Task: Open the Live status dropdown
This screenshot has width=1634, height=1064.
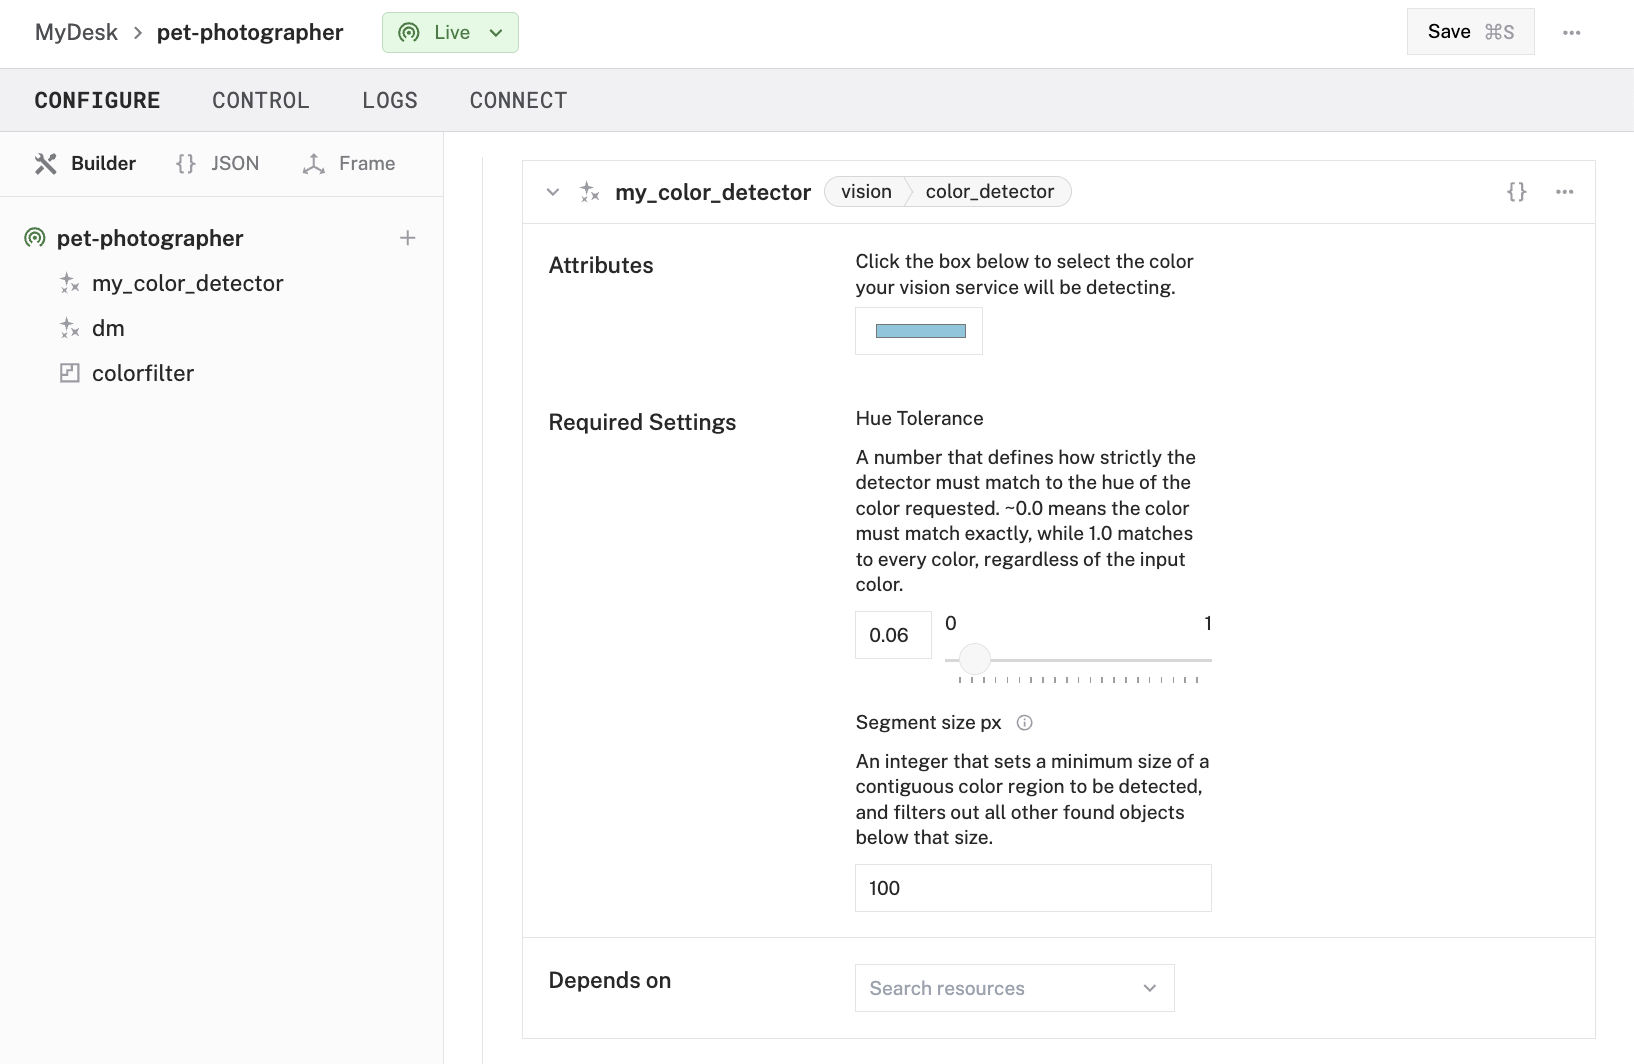Action: 450,33
